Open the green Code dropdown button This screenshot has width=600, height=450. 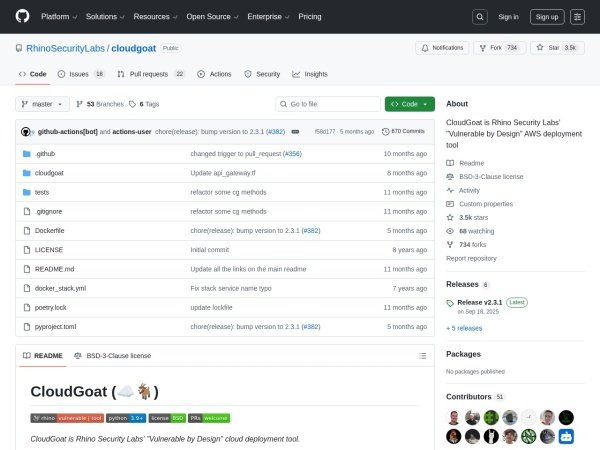tap(409, 104)
